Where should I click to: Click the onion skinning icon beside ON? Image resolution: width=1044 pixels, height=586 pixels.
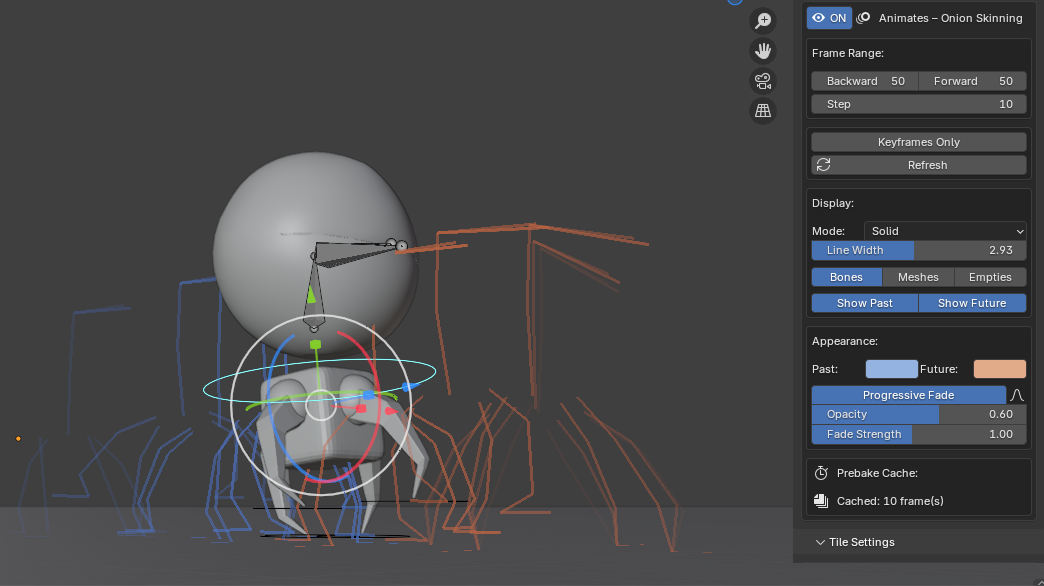pyautogui.click(x=865, y=18)
